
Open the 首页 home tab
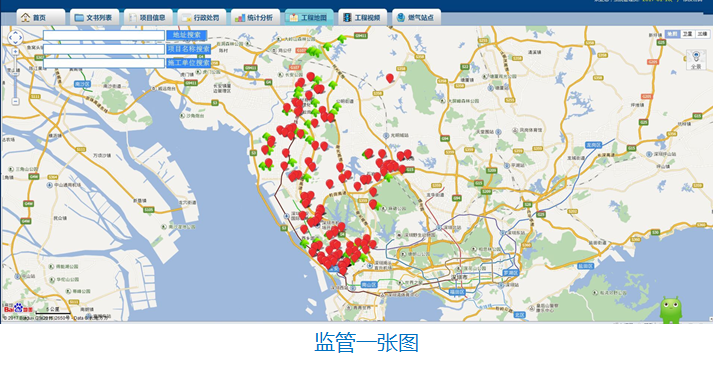click(x=41, y=18)
